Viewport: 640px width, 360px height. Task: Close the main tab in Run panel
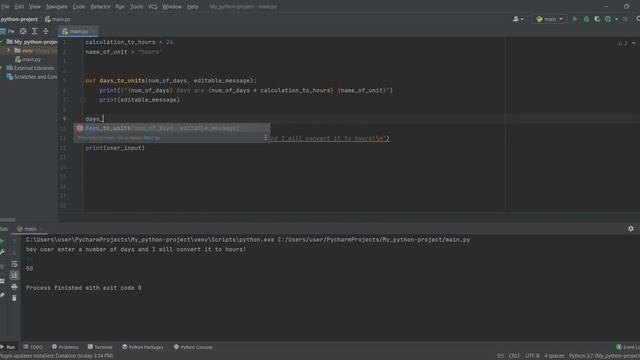[x=41, y=229]
